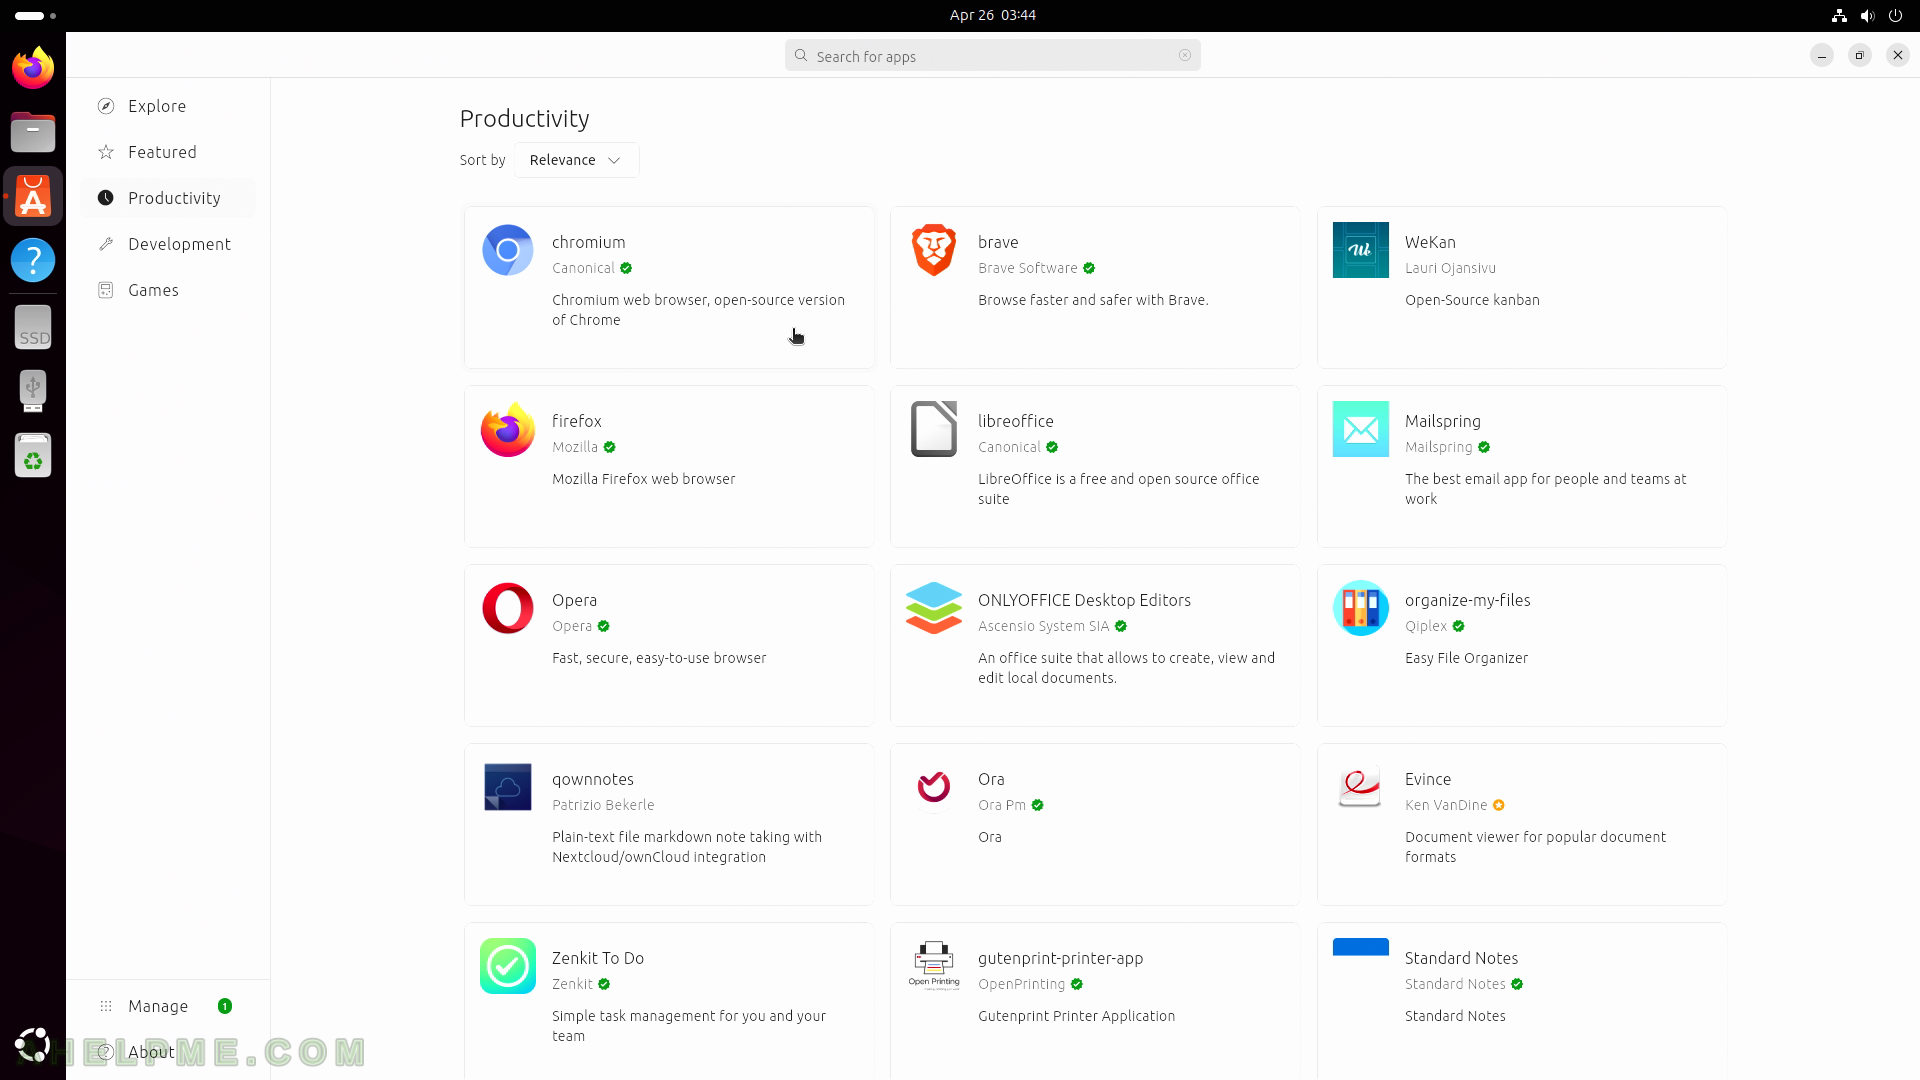The width and height of the screenshot is (1920, 1080).
Task: Click the Activities workspace indicator
Action: [x=36, y=15]
